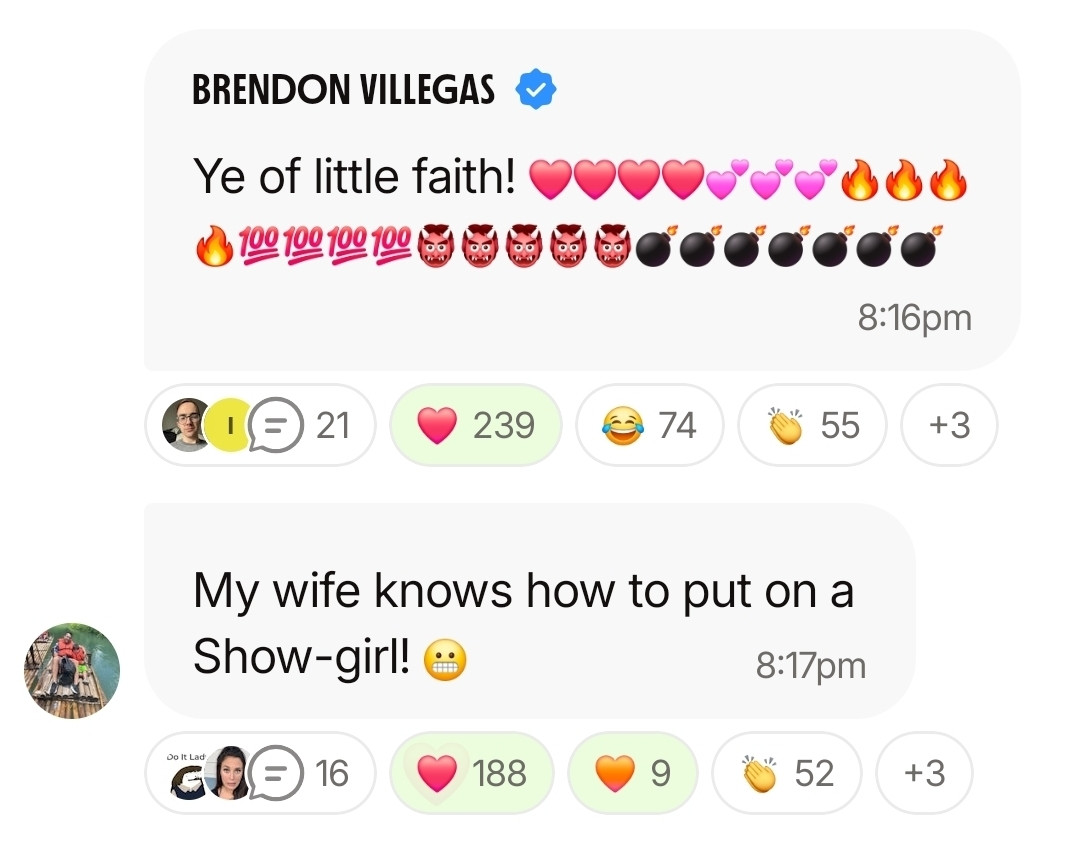Click the 8:17pm message timestamp
The width and height of the screenshot is (1080, 850).
click(x=811, y=666)
